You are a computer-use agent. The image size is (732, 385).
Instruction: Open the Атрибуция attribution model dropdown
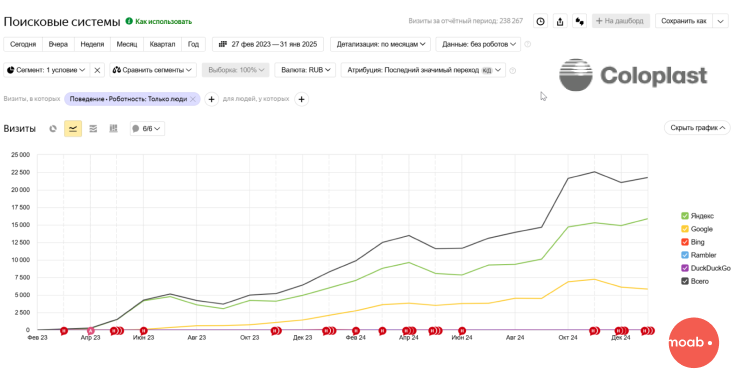pos(423,70)
